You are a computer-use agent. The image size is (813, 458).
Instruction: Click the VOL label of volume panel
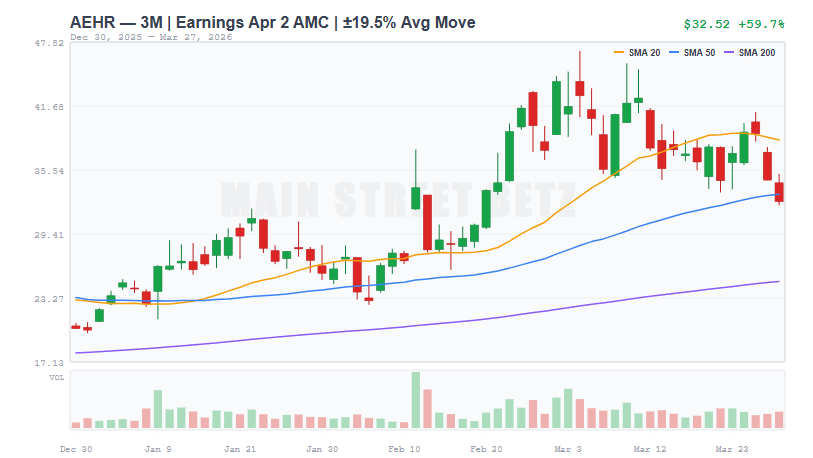57,377
